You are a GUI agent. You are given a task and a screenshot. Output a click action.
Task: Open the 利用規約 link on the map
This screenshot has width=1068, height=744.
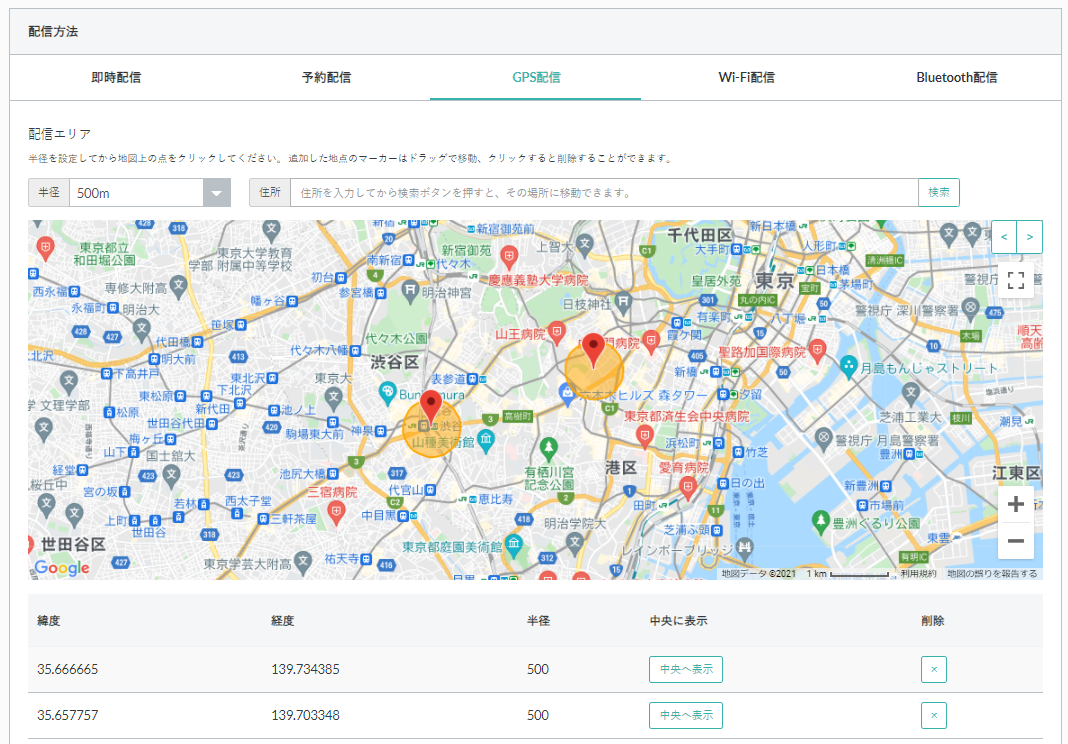pyautogui.click(x=918, y=574)
